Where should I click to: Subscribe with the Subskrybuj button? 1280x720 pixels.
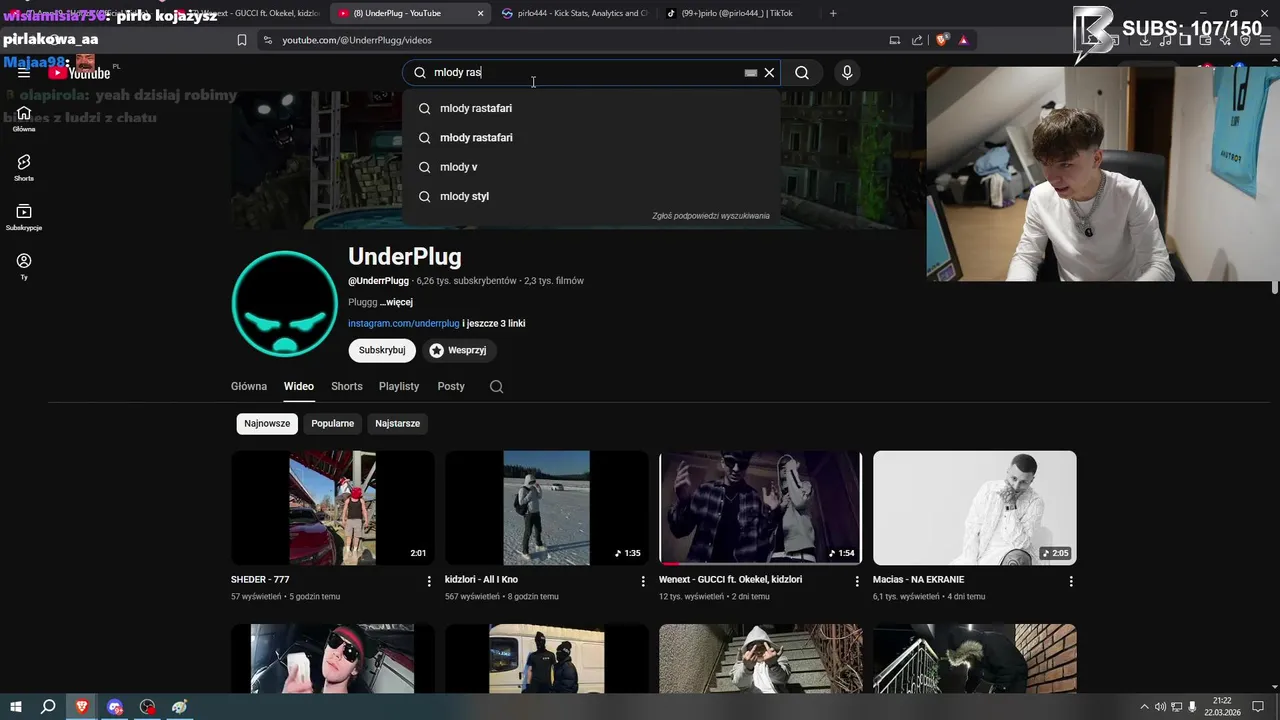click(382, 350)
